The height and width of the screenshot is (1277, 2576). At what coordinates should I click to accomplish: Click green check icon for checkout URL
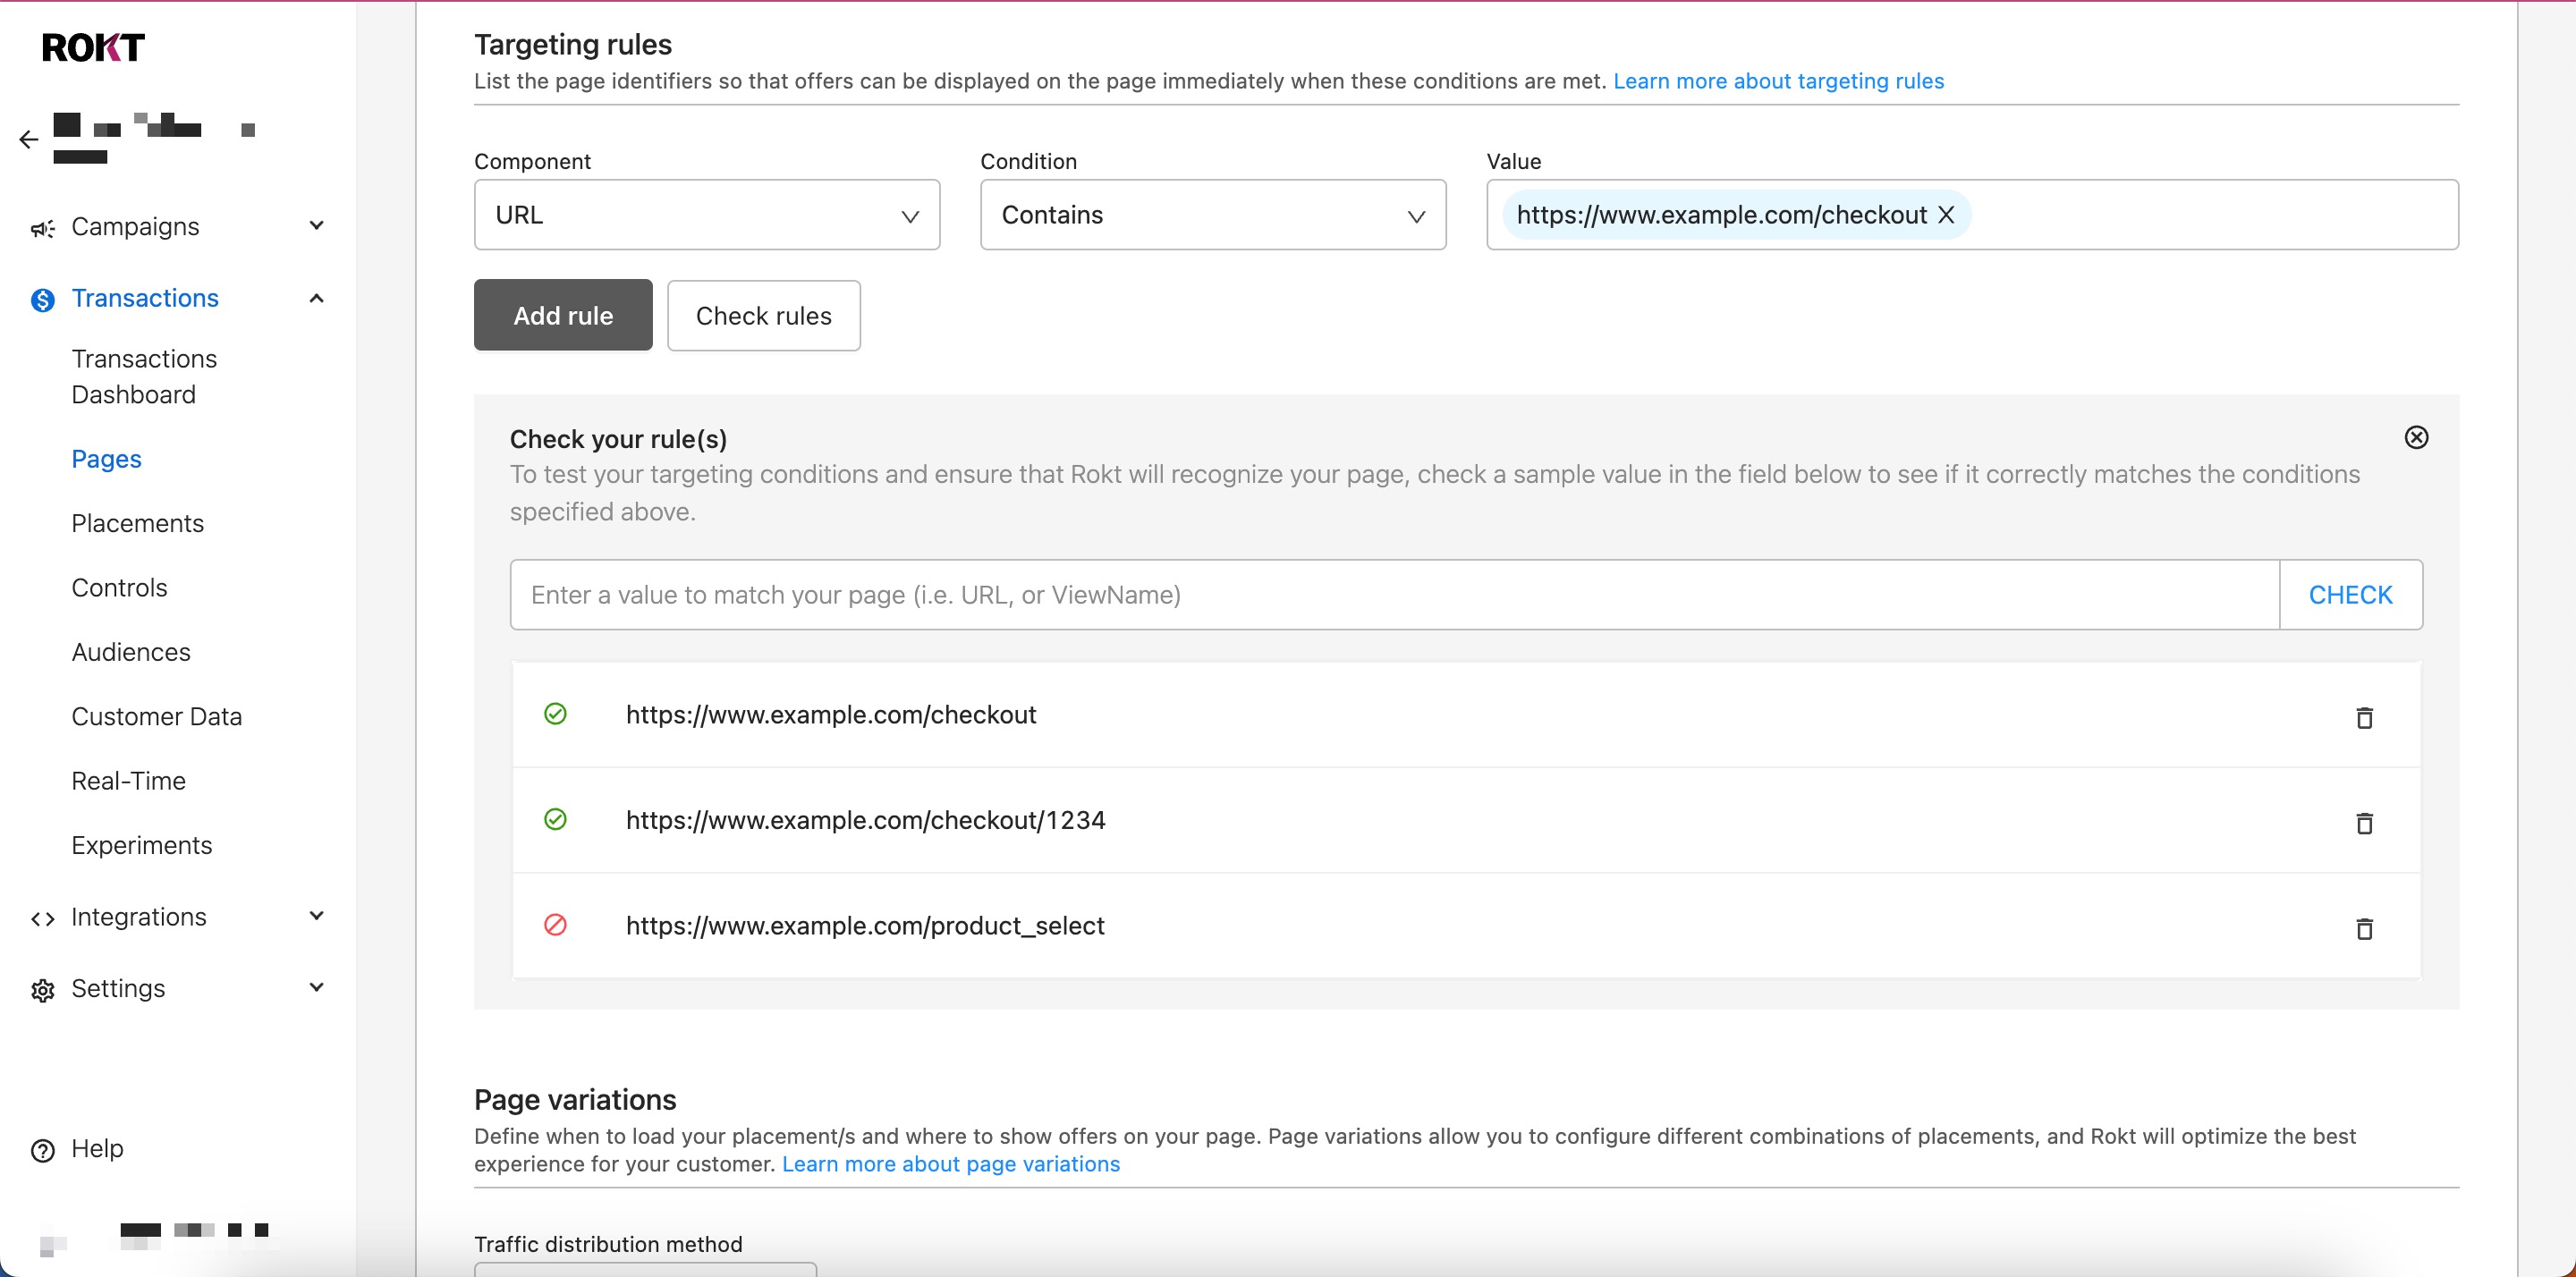[x=555, y=714]
